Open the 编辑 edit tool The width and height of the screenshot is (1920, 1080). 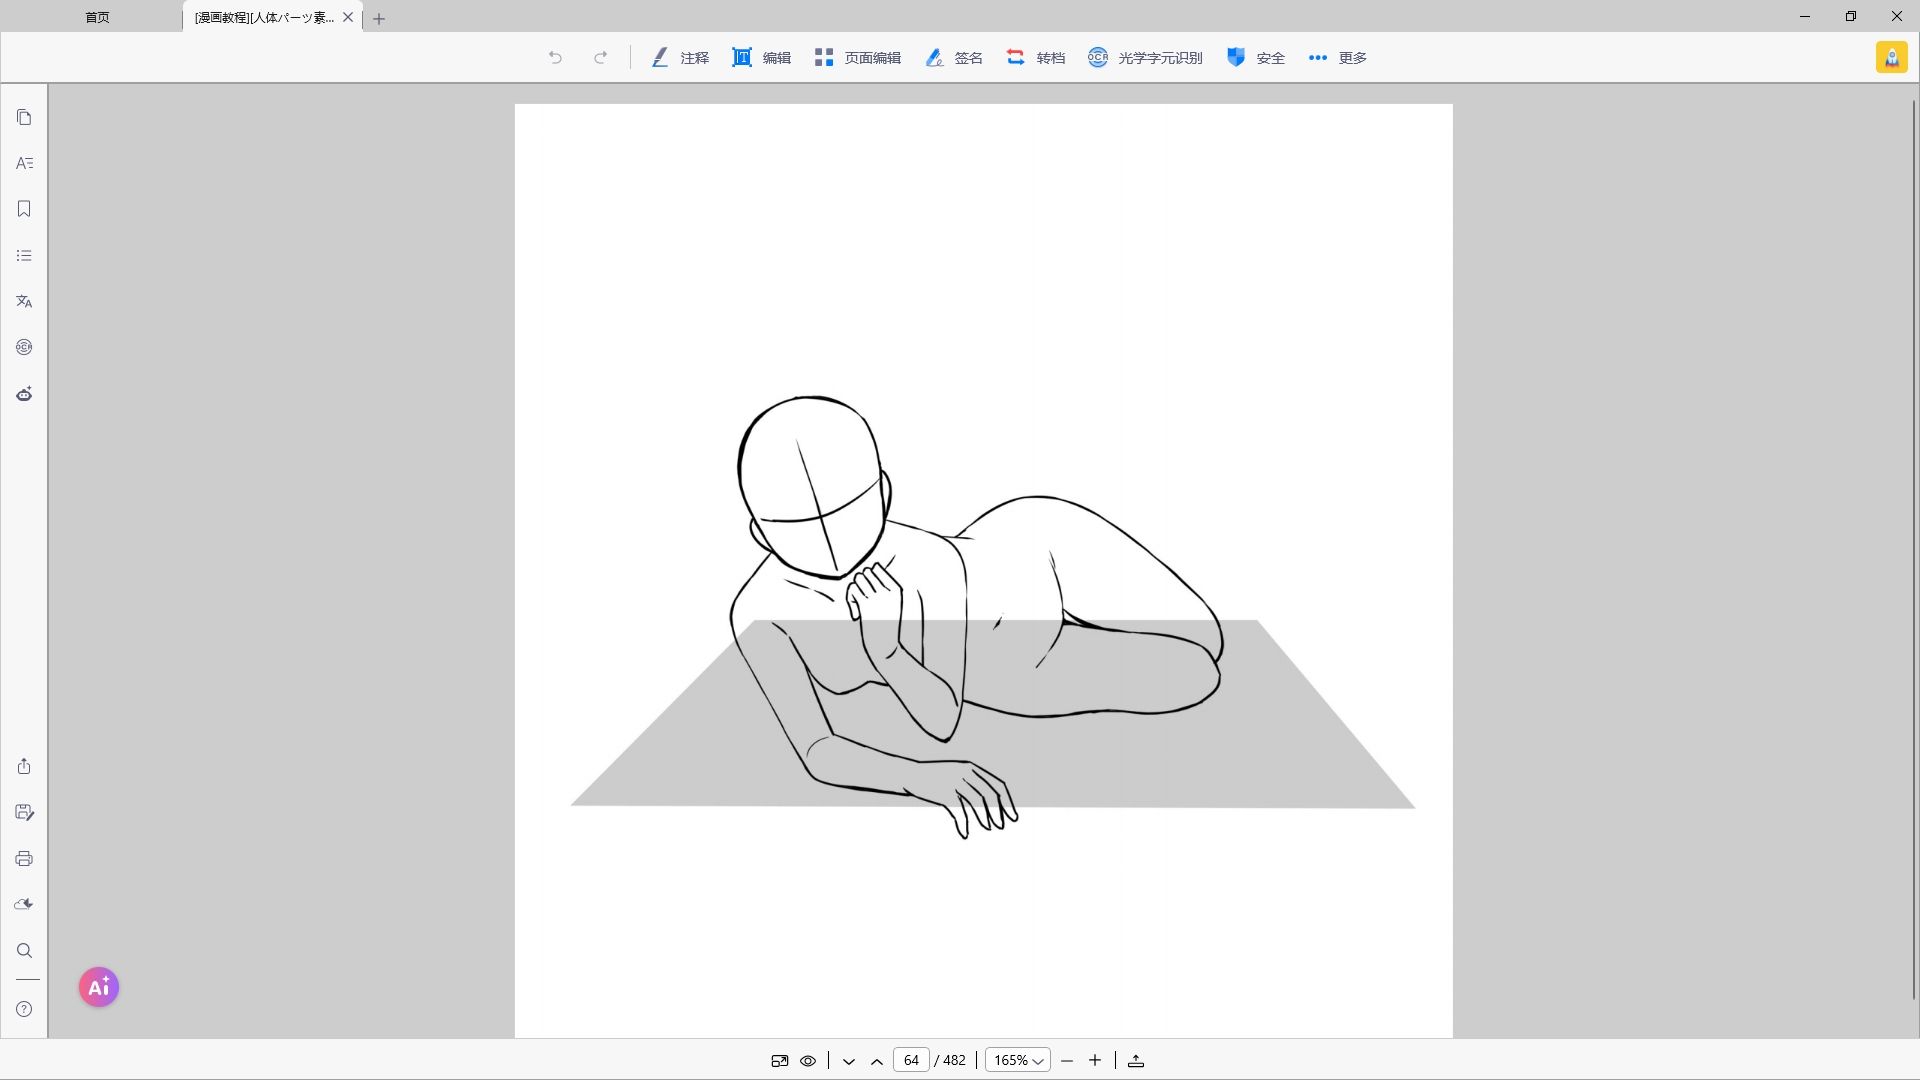pos(762,58)
